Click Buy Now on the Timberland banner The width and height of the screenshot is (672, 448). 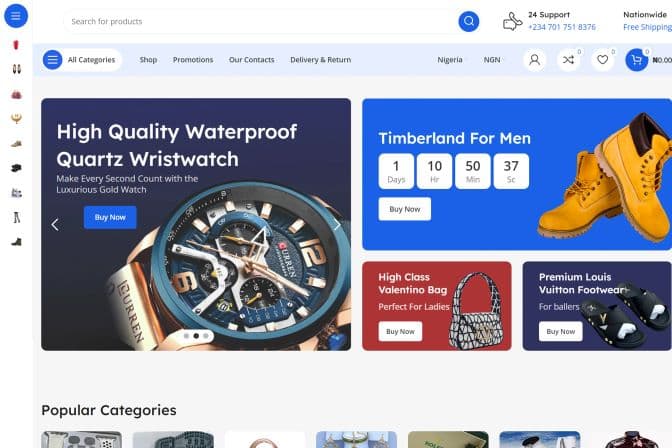(x=405, y=209)
